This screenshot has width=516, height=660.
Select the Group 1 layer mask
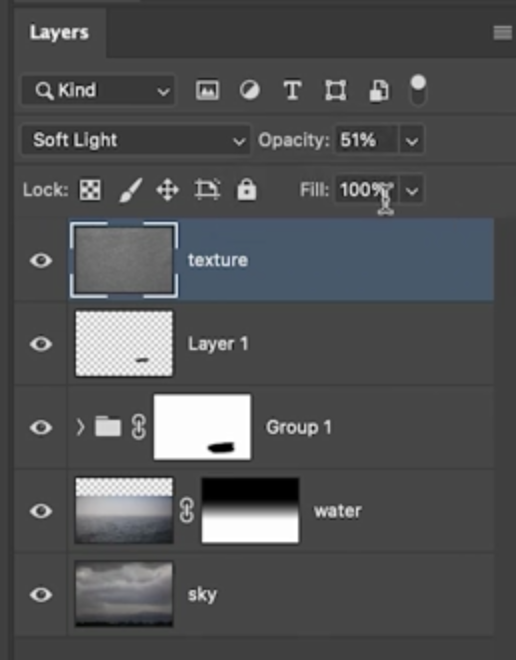point(202,427)
